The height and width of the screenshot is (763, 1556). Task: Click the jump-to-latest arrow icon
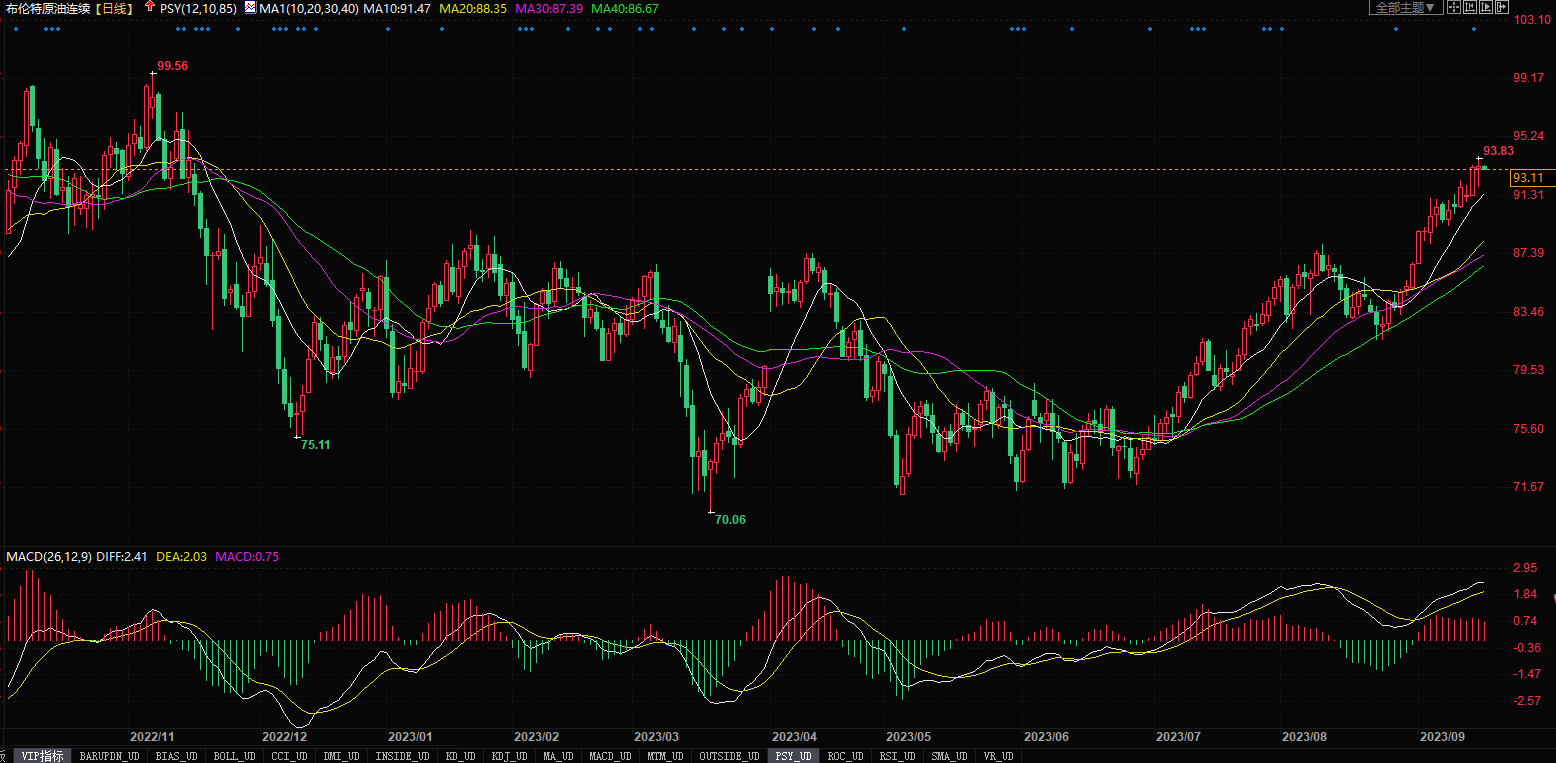click(x=1502, y=7)
